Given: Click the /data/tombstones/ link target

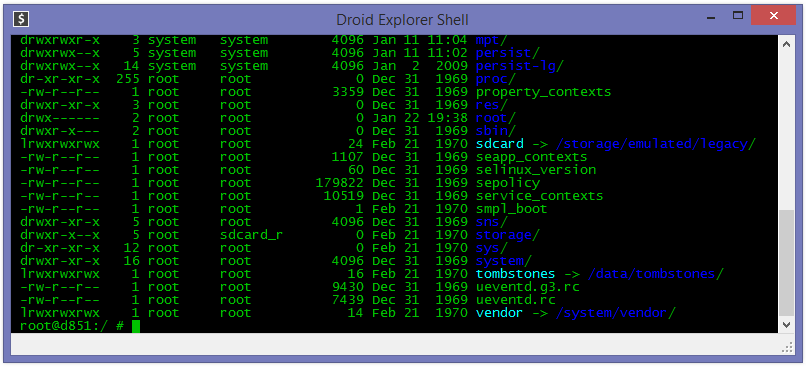Looking at the screenshot, I should coord(655,273).
